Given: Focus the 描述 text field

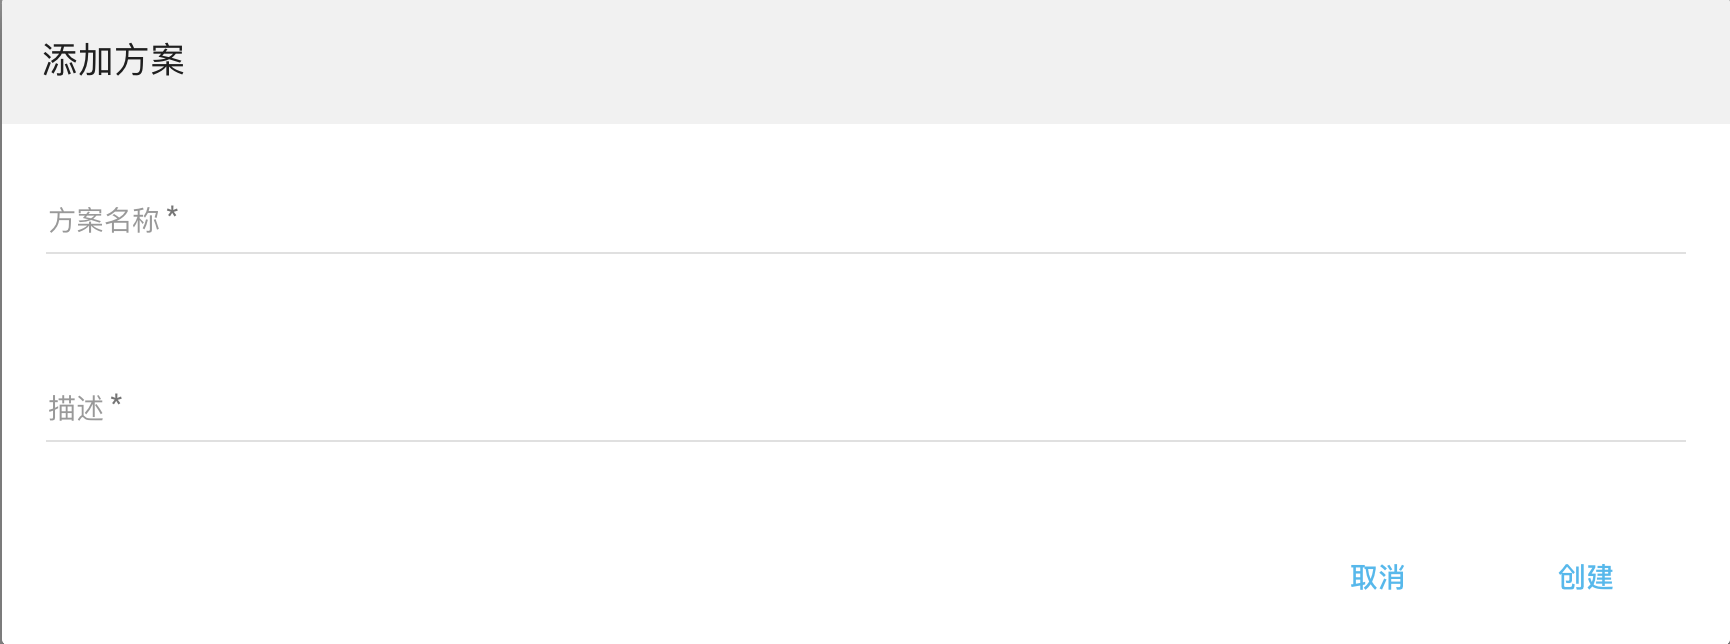Looking at the screenshot, I should [866, 408].
